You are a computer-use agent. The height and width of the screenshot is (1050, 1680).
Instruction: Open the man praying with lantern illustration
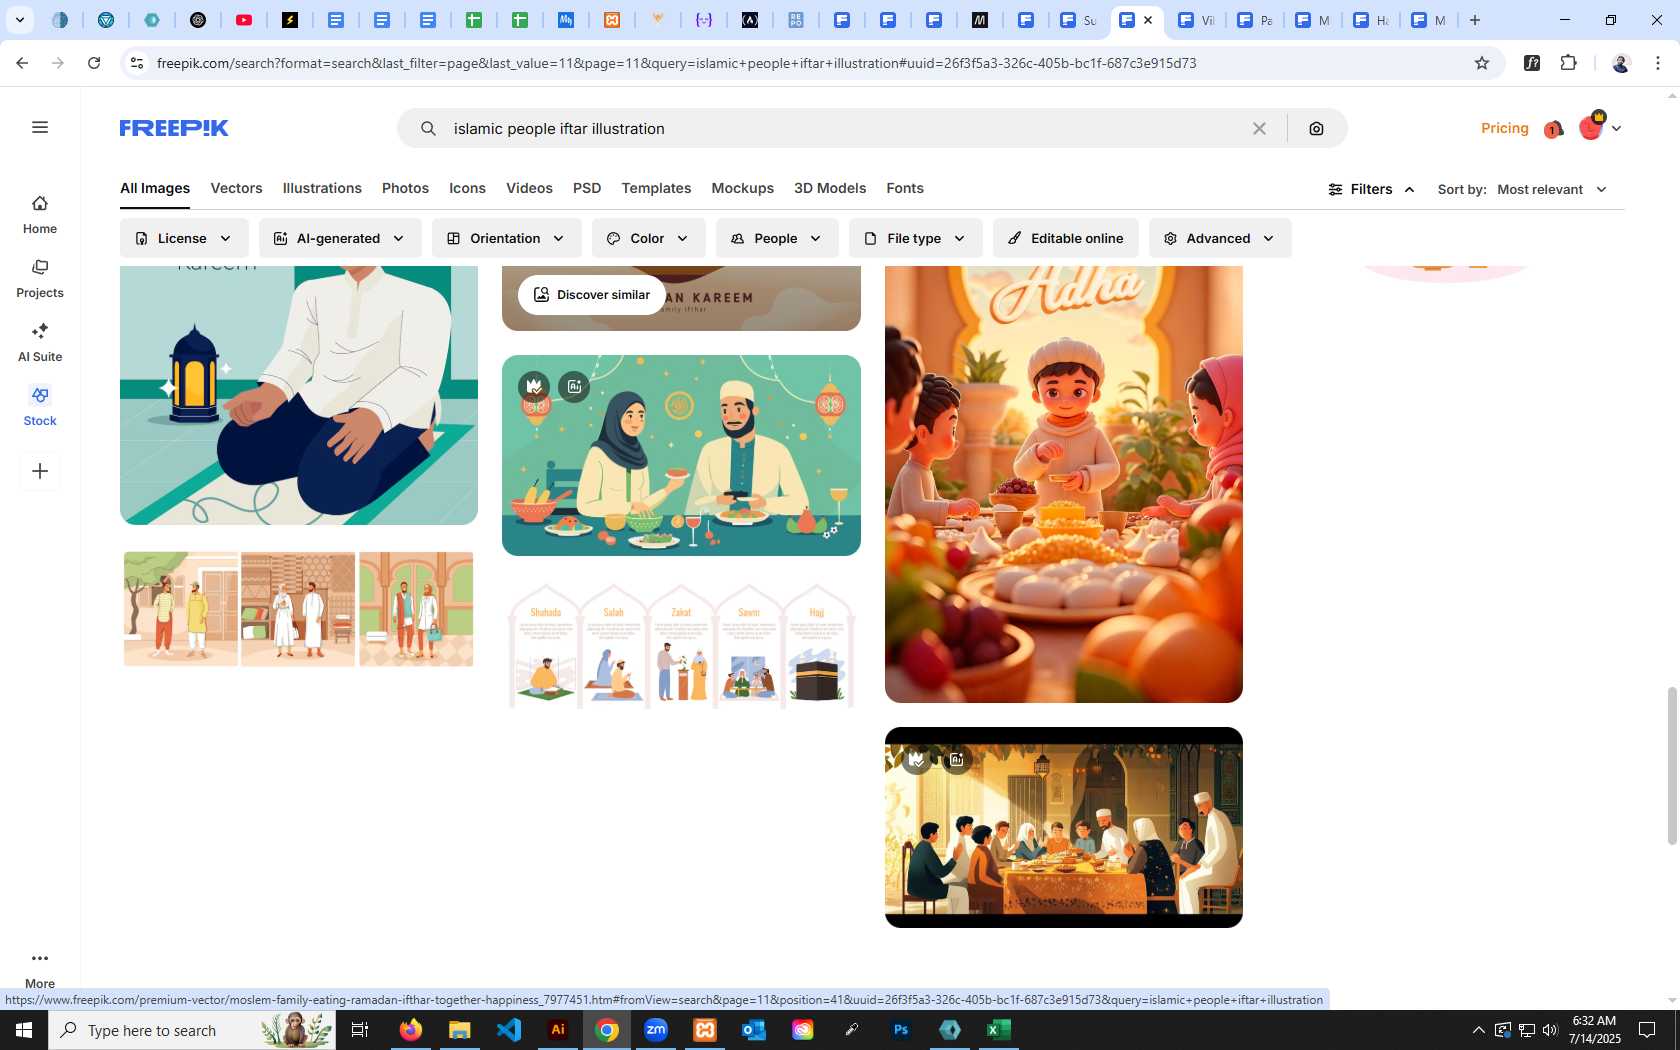point(299,395)
